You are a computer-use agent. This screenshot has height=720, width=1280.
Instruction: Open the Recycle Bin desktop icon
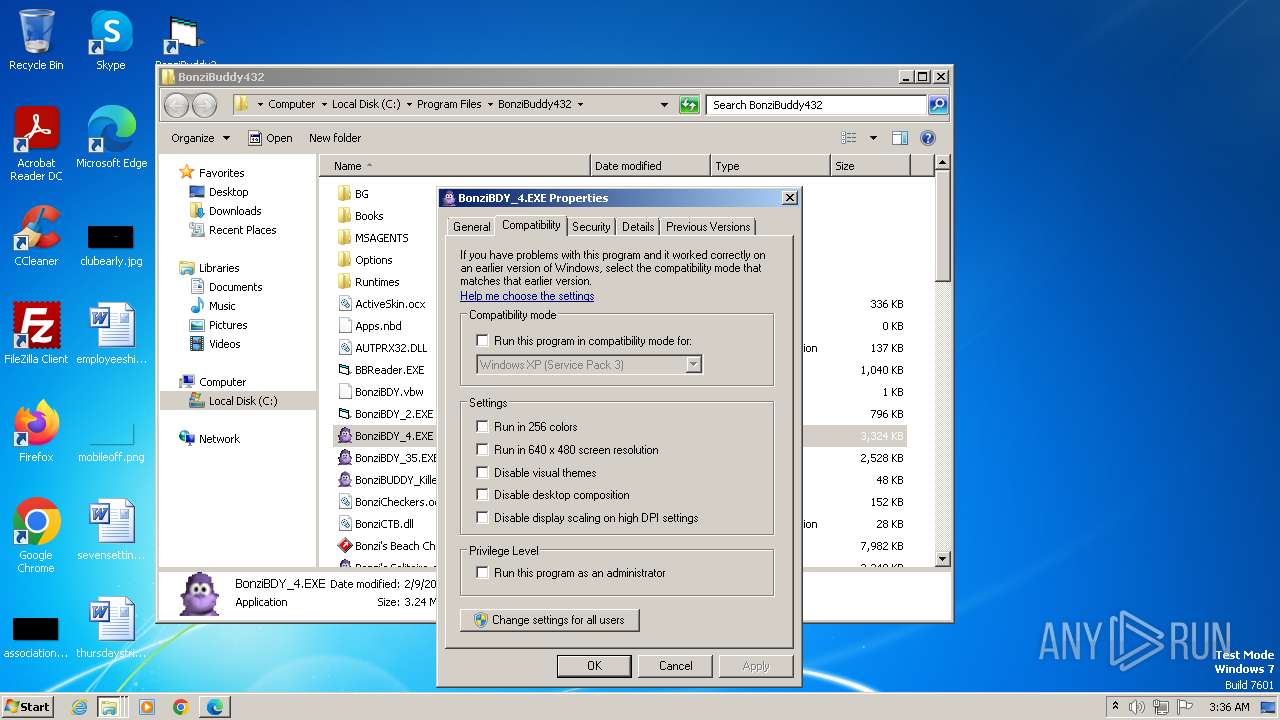[x=36, y=40]
